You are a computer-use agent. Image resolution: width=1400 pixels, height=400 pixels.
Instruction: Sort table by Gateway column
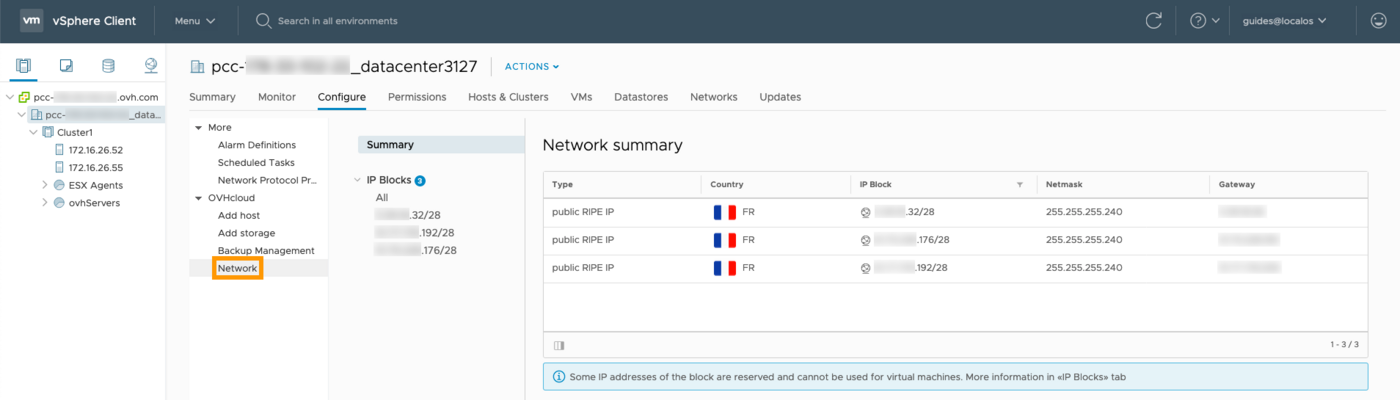1236,184
